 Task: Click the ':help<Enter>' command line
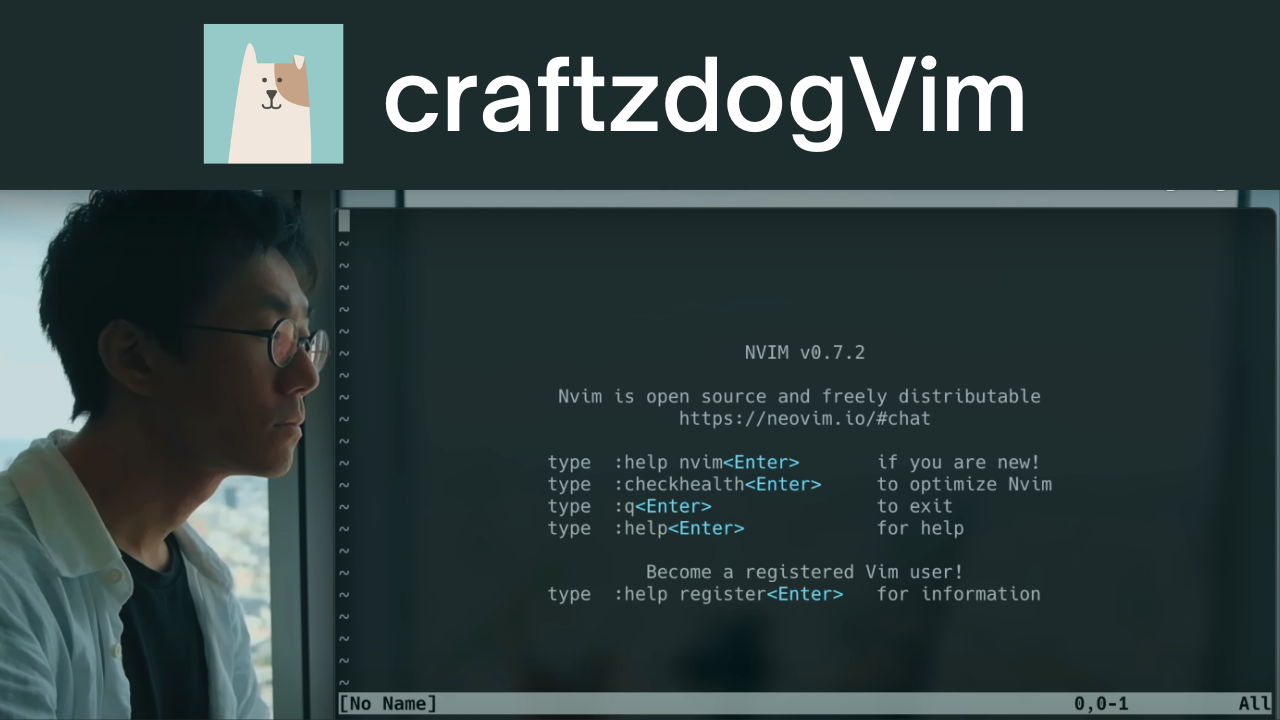(x=679, y=529)
